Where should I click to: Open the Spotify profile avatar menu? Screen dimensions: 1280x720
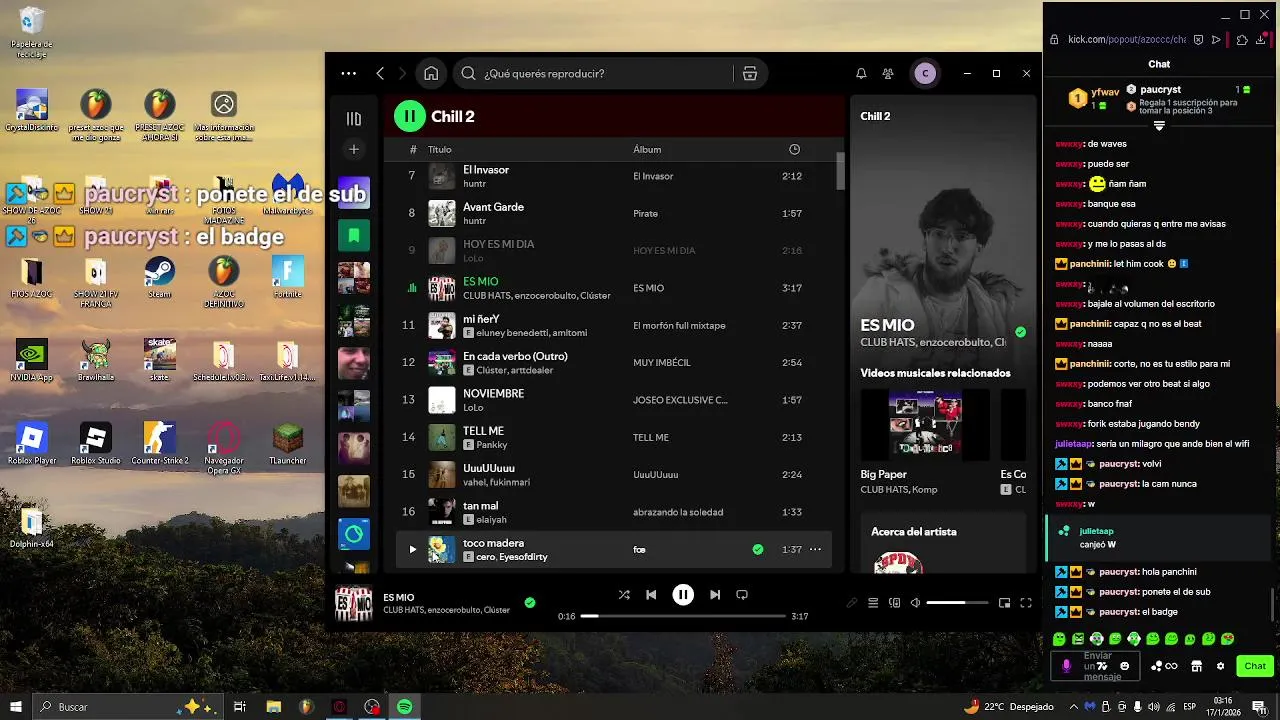pos(925,73)
